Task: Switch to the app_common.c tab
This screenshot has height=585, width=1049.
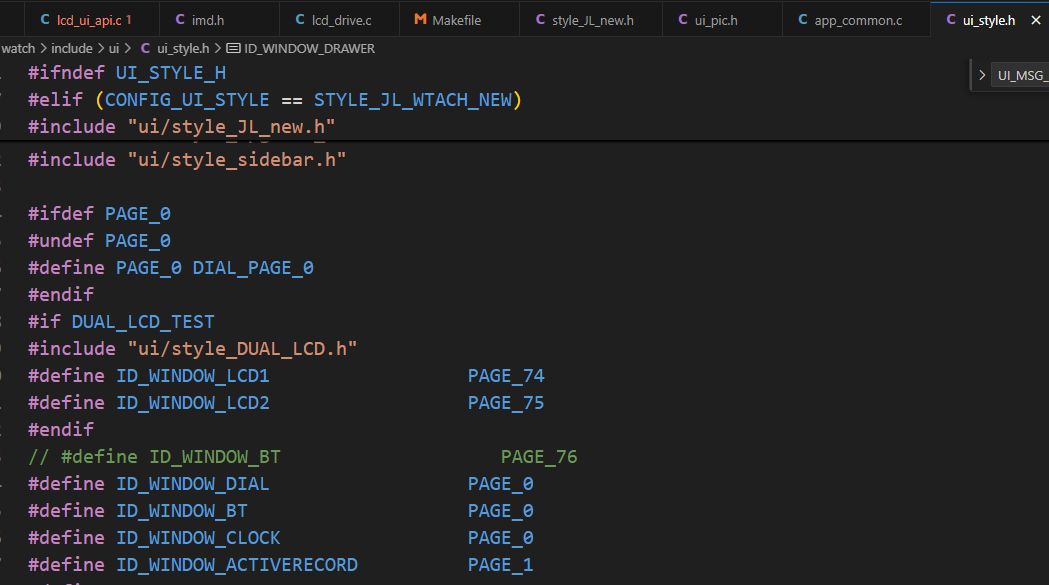Action: coord(856,20)
